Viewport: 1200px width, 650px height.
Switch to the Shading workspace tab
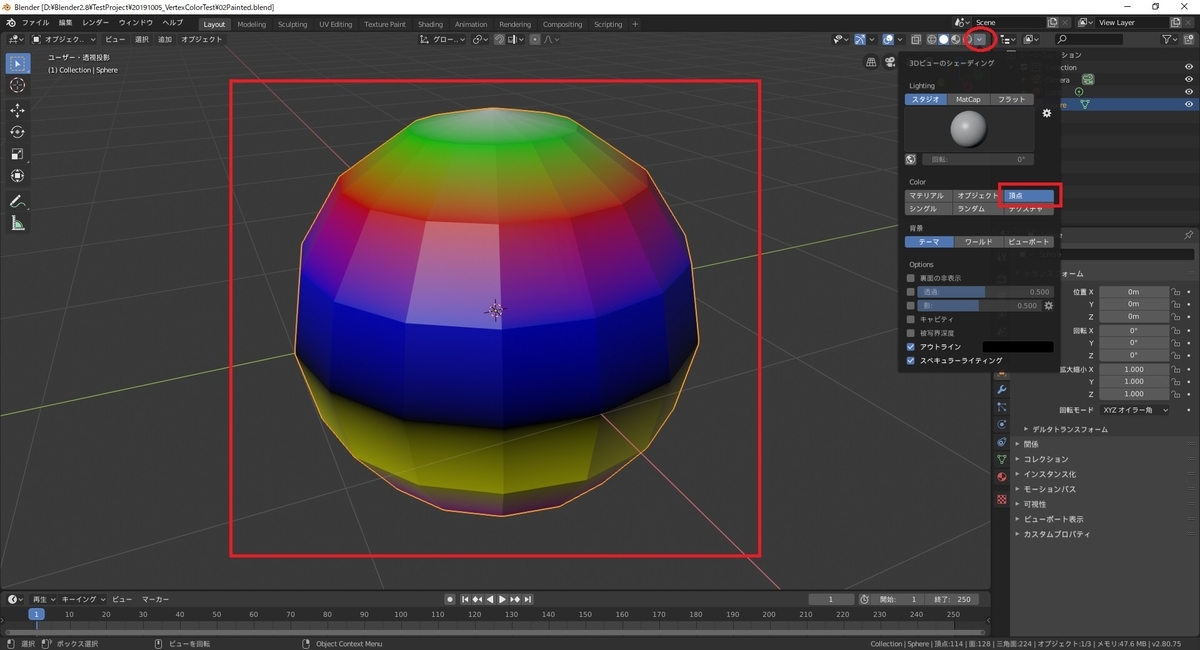430,24
